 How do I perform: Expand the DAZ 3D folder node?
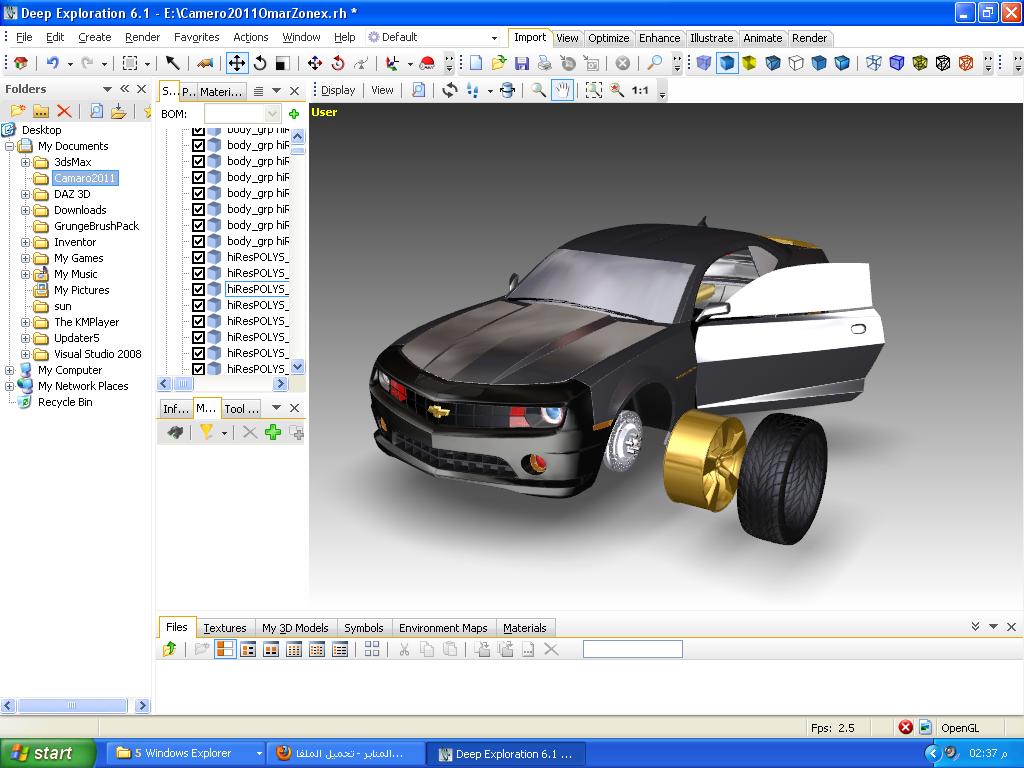point(25,194)
